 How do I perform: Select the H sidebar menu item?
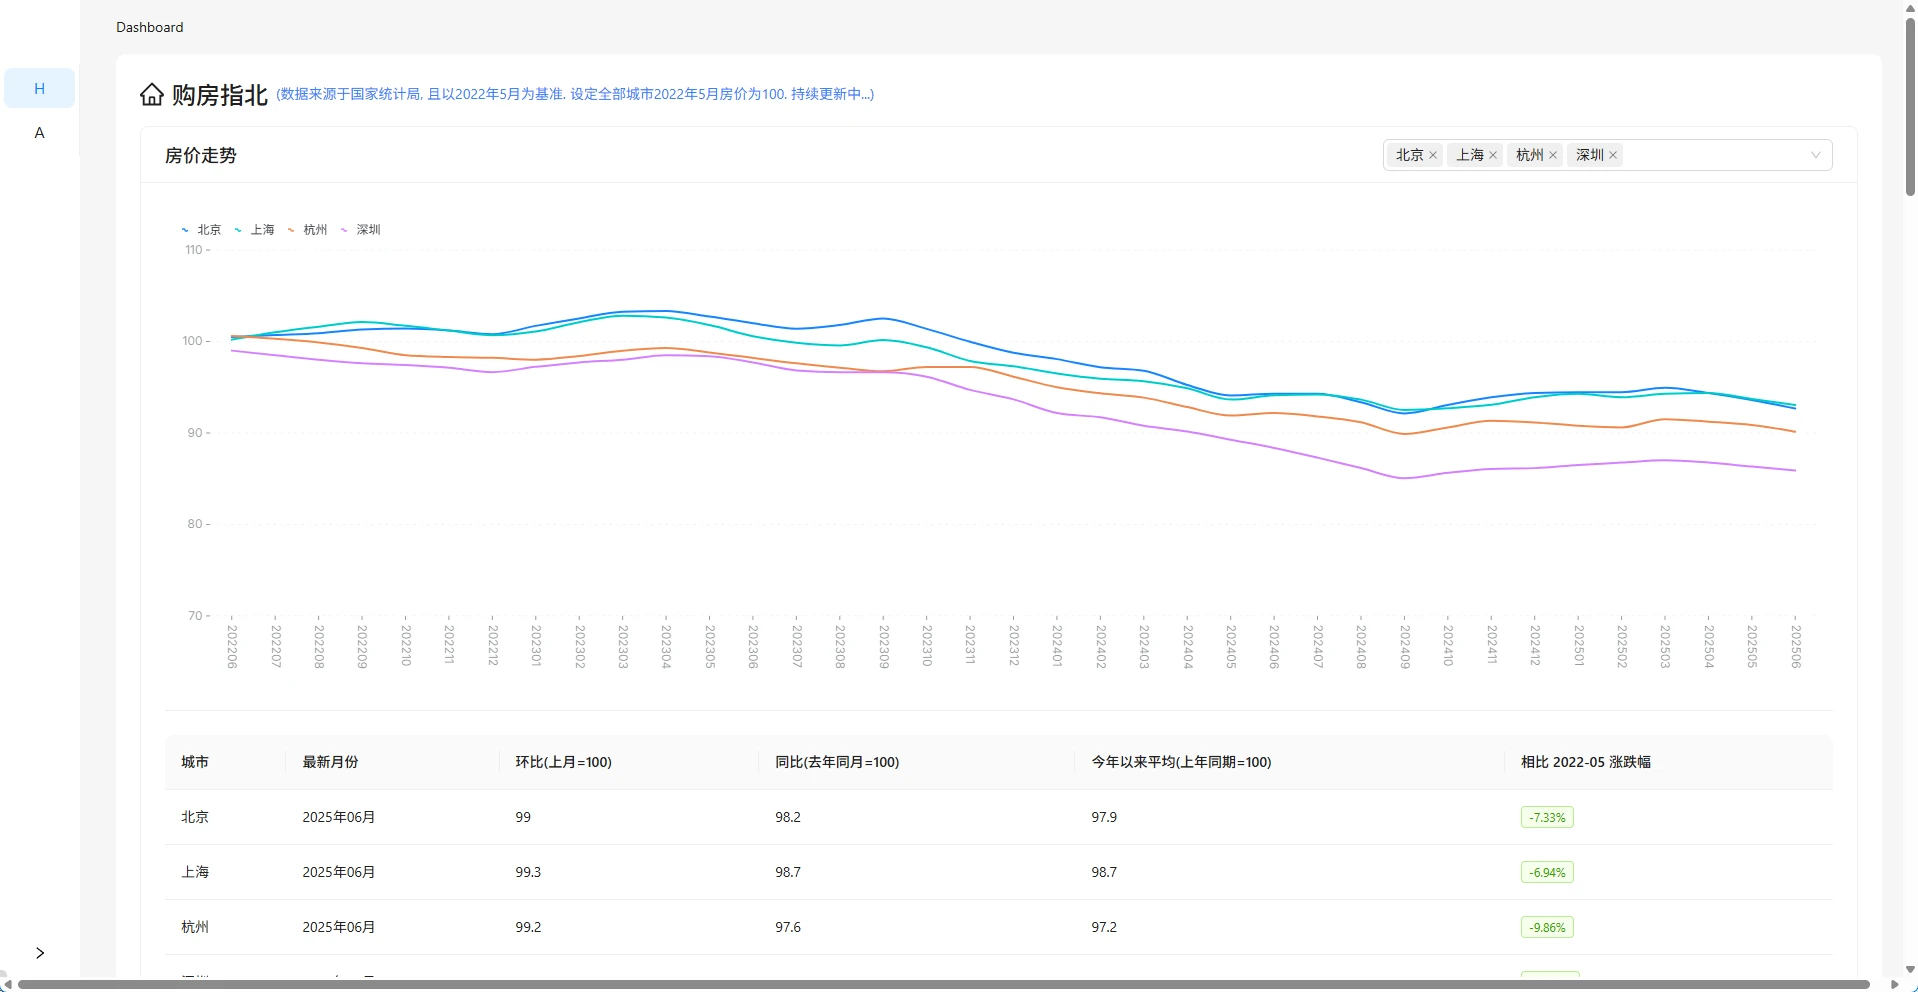tap(40, 88)
